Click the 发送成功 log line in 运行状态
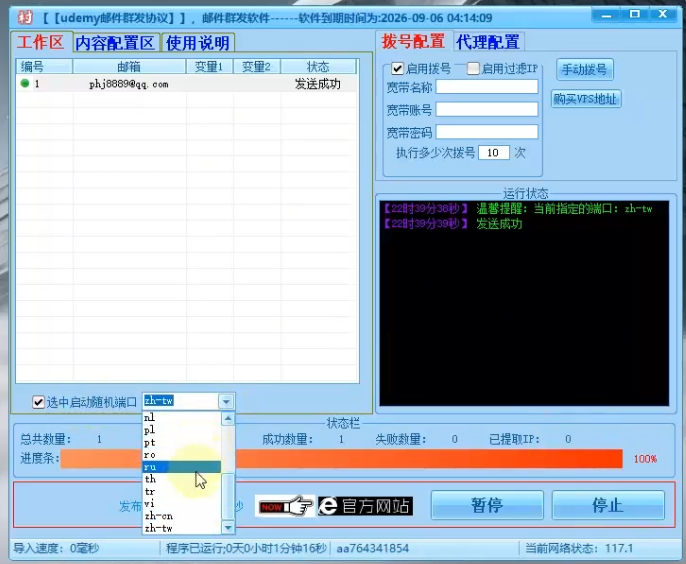Image resolution: width=686 pixels, height=564 pixels. (x=453, y=224)
